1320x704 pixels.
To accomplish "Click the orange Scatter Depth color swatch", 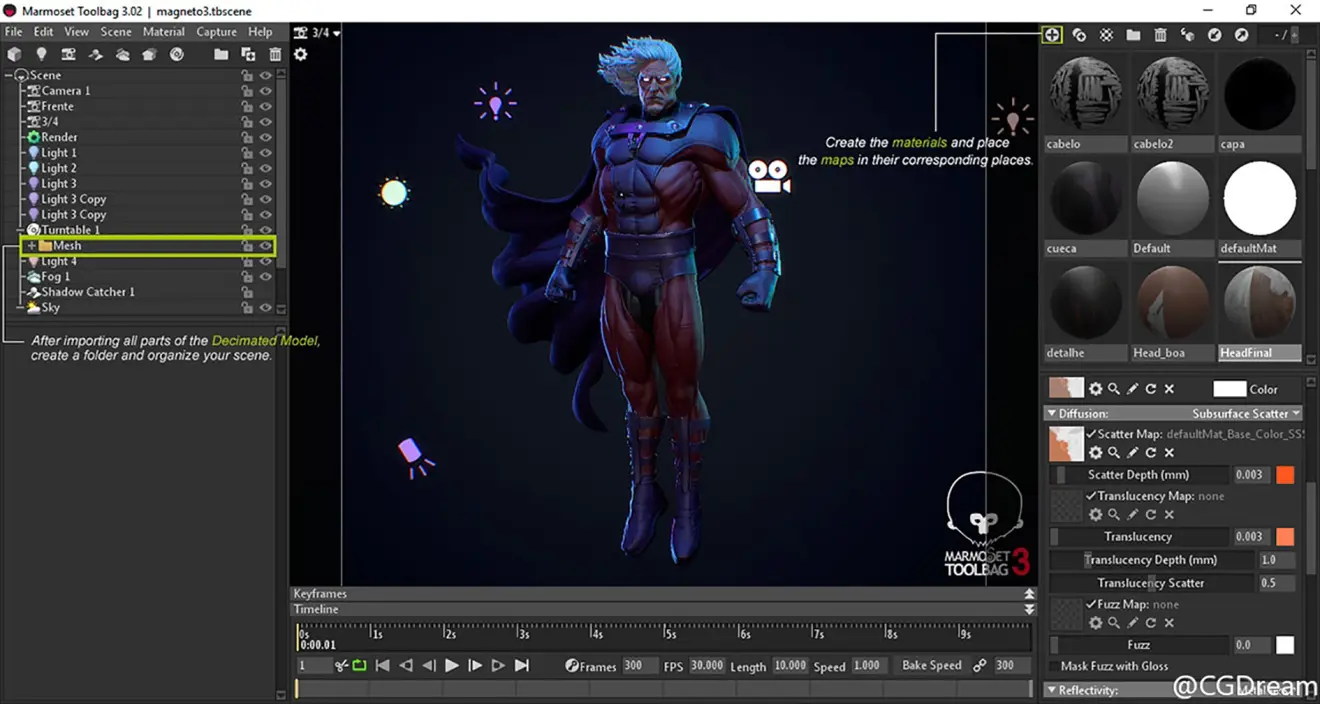I will tap(1285, 475).
